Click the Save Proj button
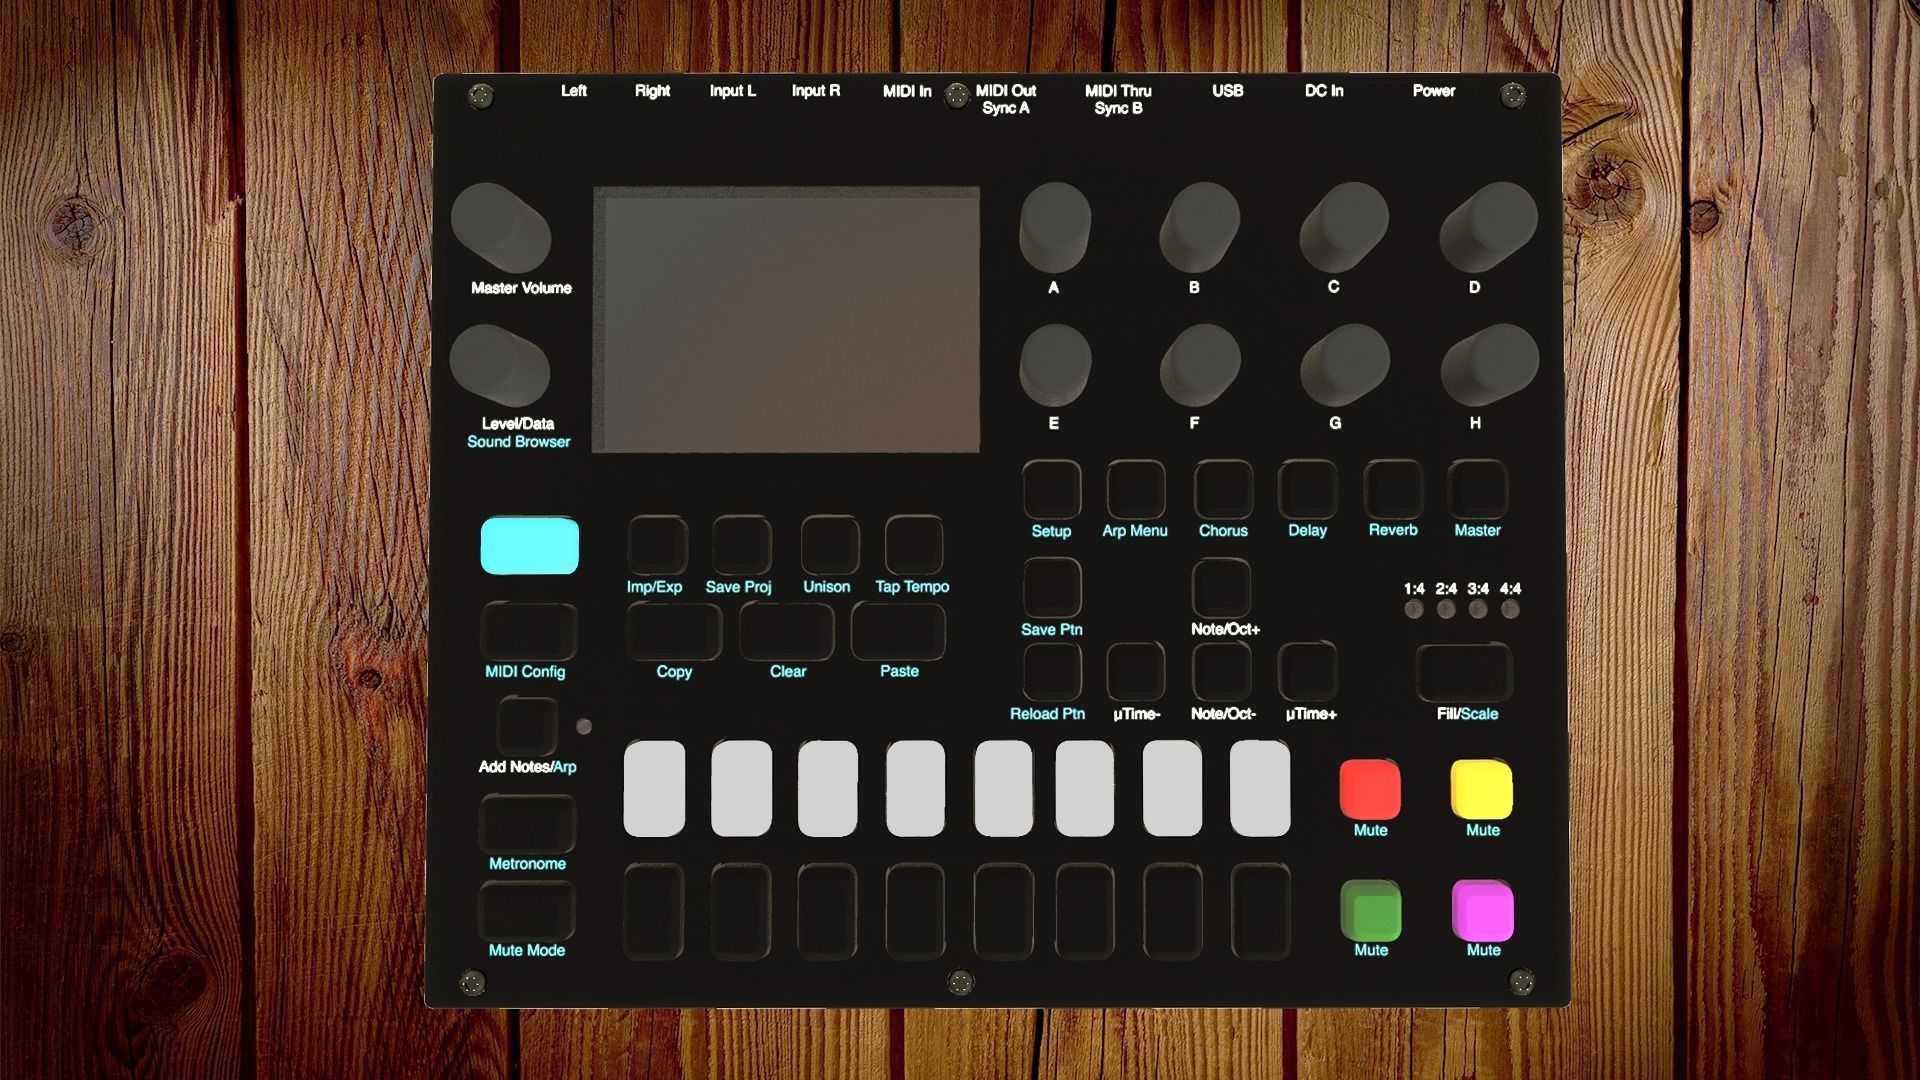 (741, 545)
